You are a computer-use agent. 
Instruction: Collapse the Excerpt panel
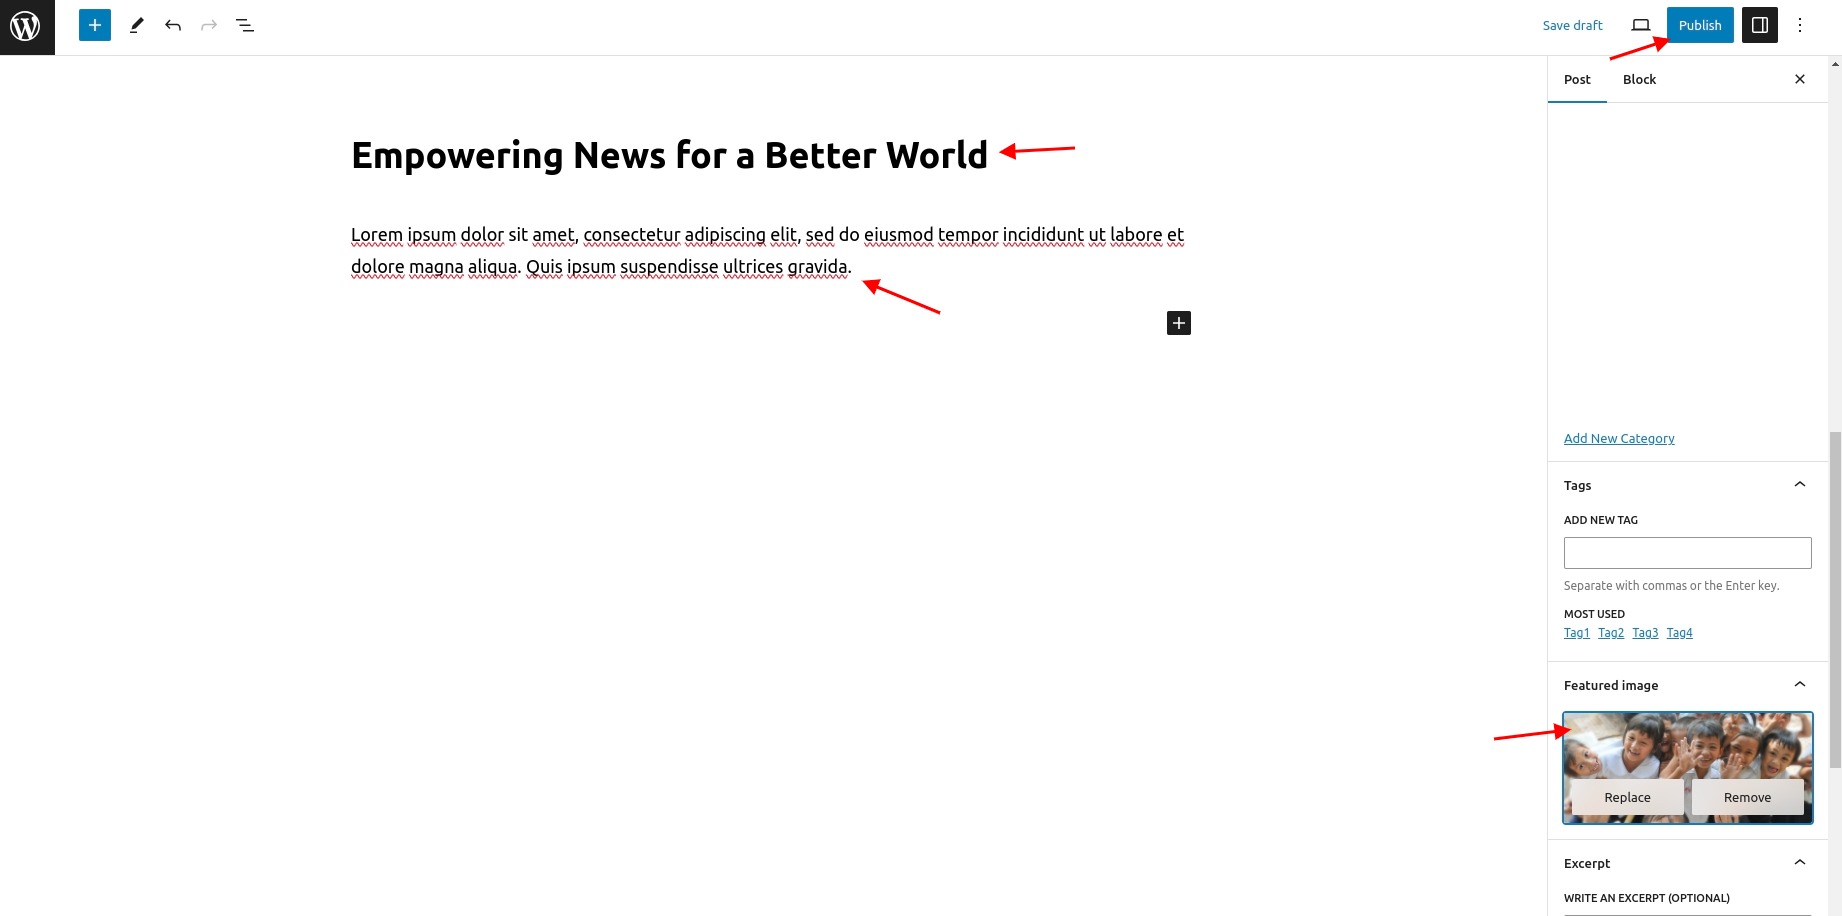pos(1800,863)
